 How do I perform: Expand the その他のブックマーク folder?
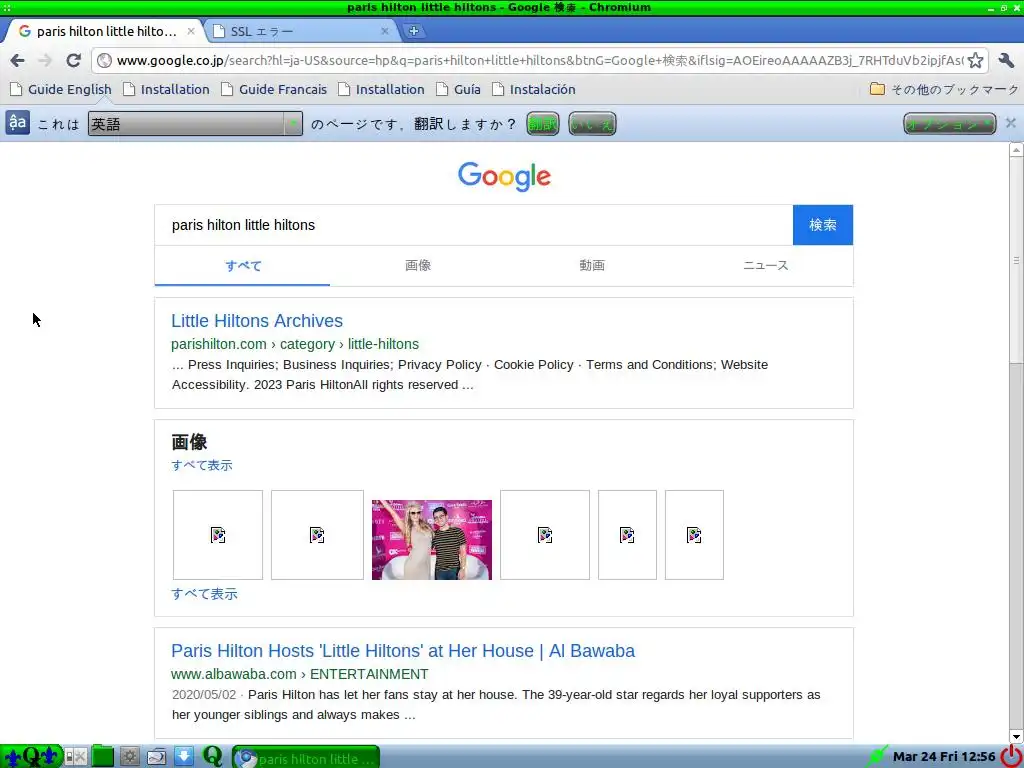944,89
